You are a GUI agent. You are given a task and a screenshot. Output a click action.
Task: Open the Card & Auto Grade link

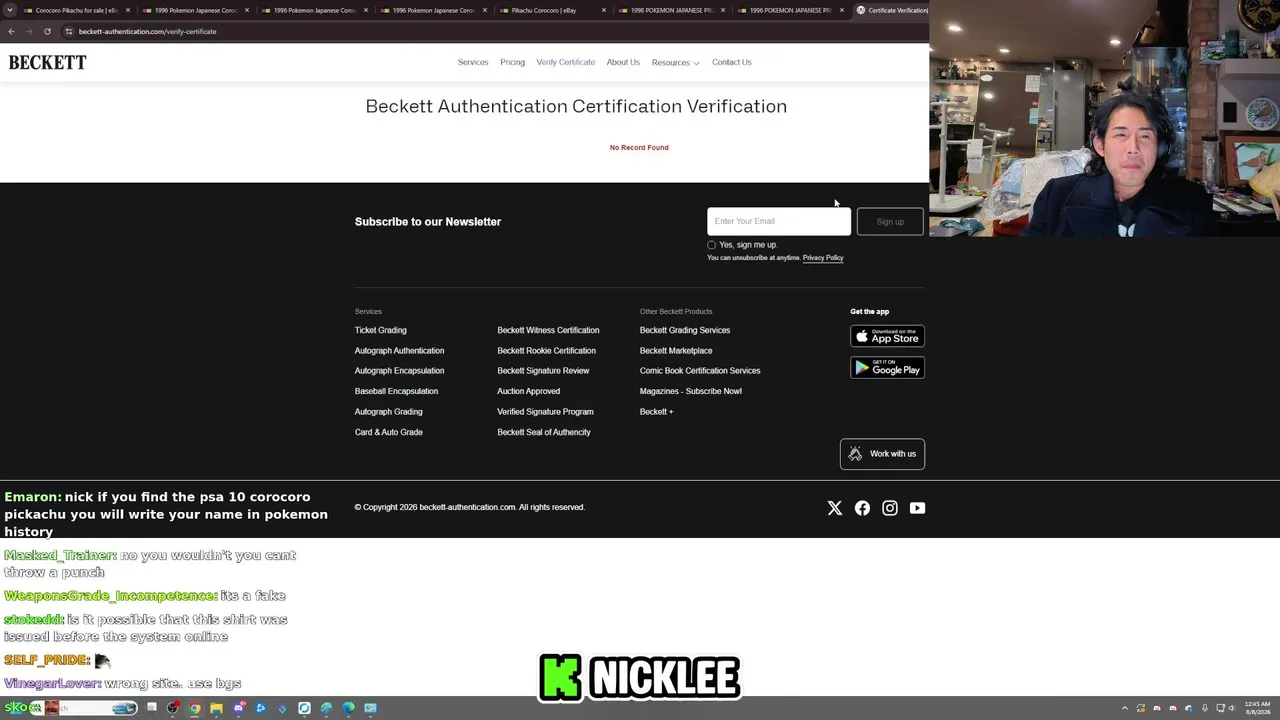[388, 432]
